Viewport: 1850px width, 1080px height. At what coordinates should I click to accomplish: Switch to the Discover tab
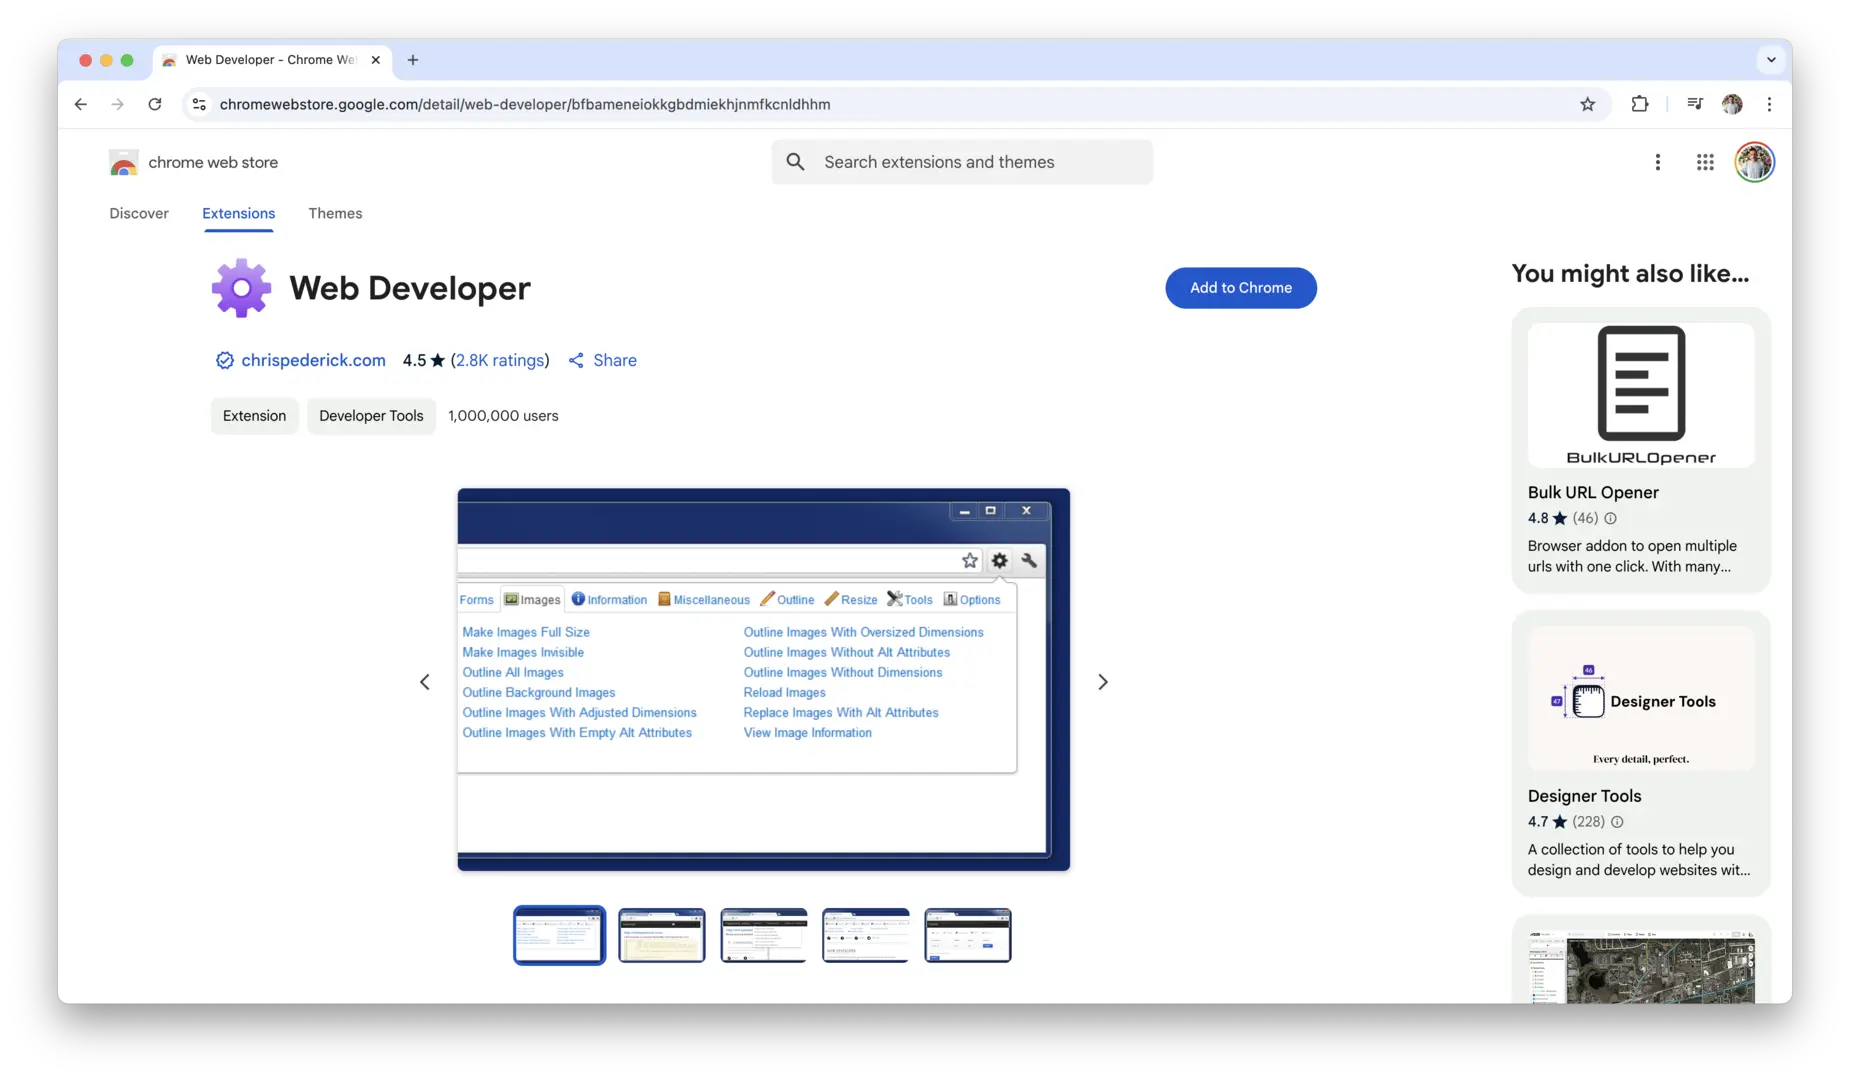point(139,213)
